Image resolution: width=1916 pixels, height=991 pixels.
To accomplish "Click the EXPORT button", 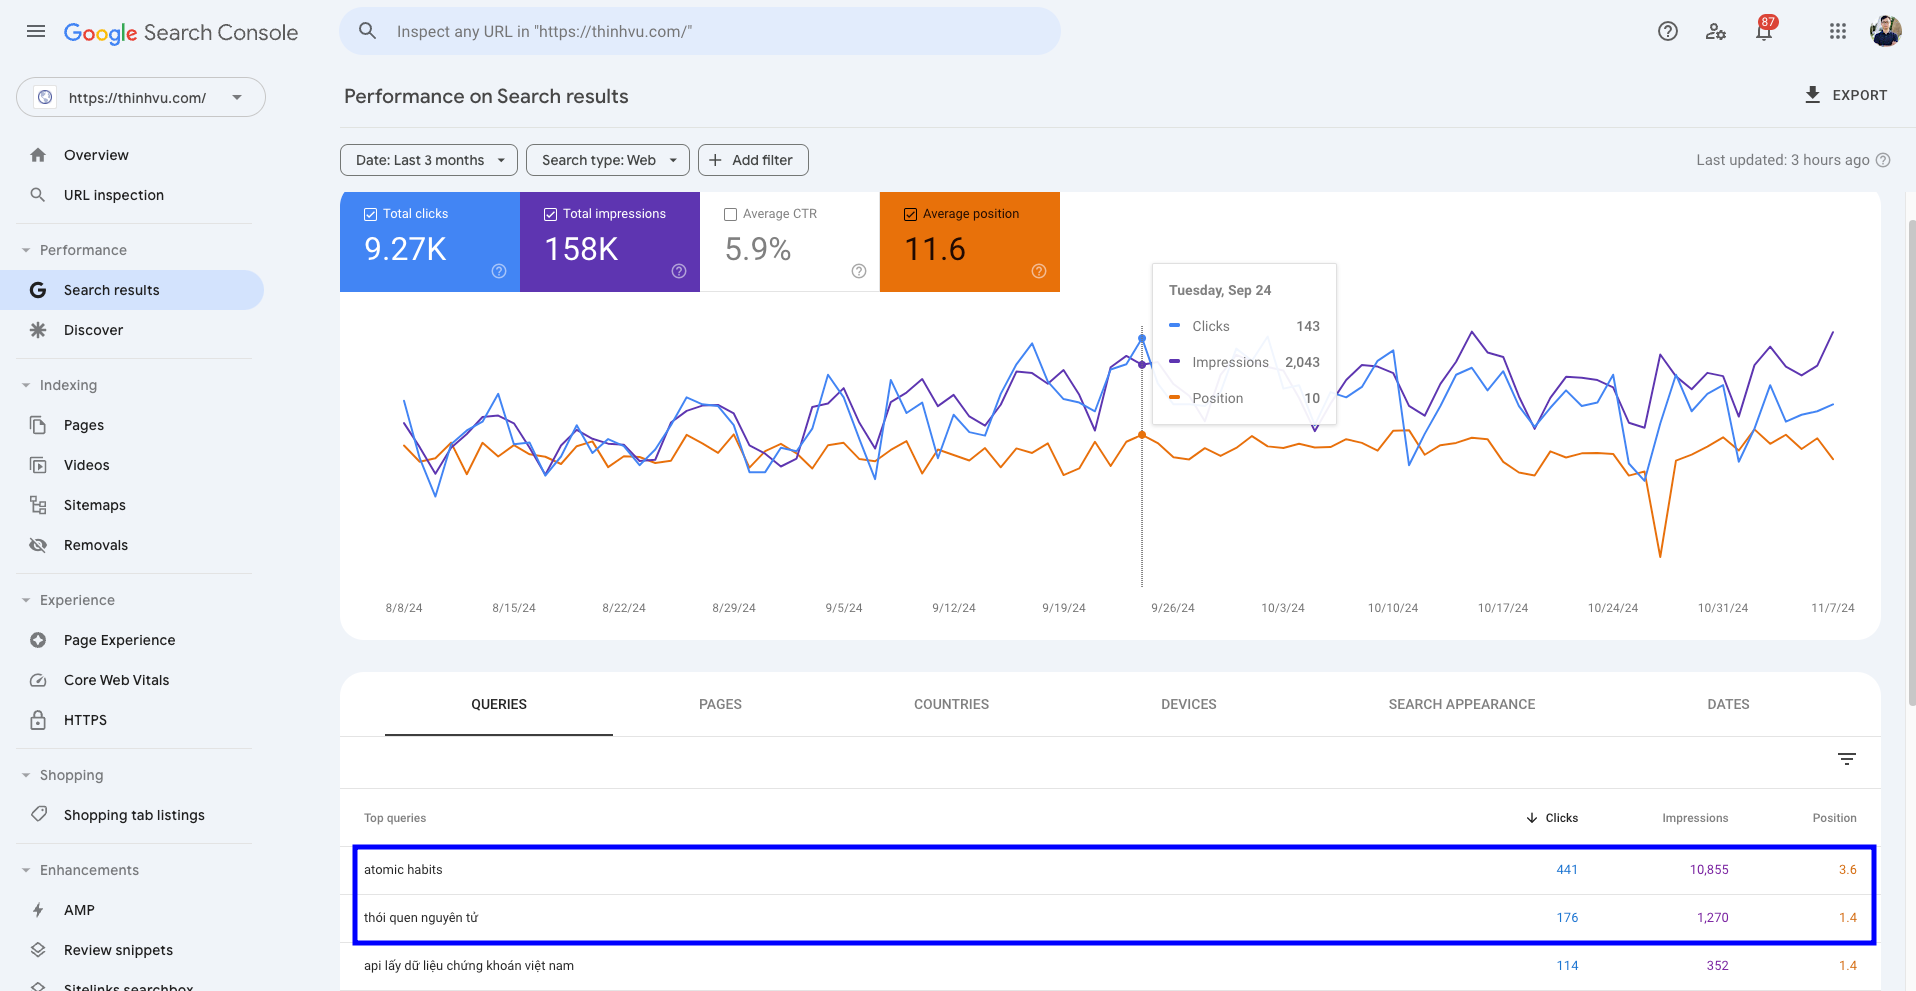I will click(1845, 95).
